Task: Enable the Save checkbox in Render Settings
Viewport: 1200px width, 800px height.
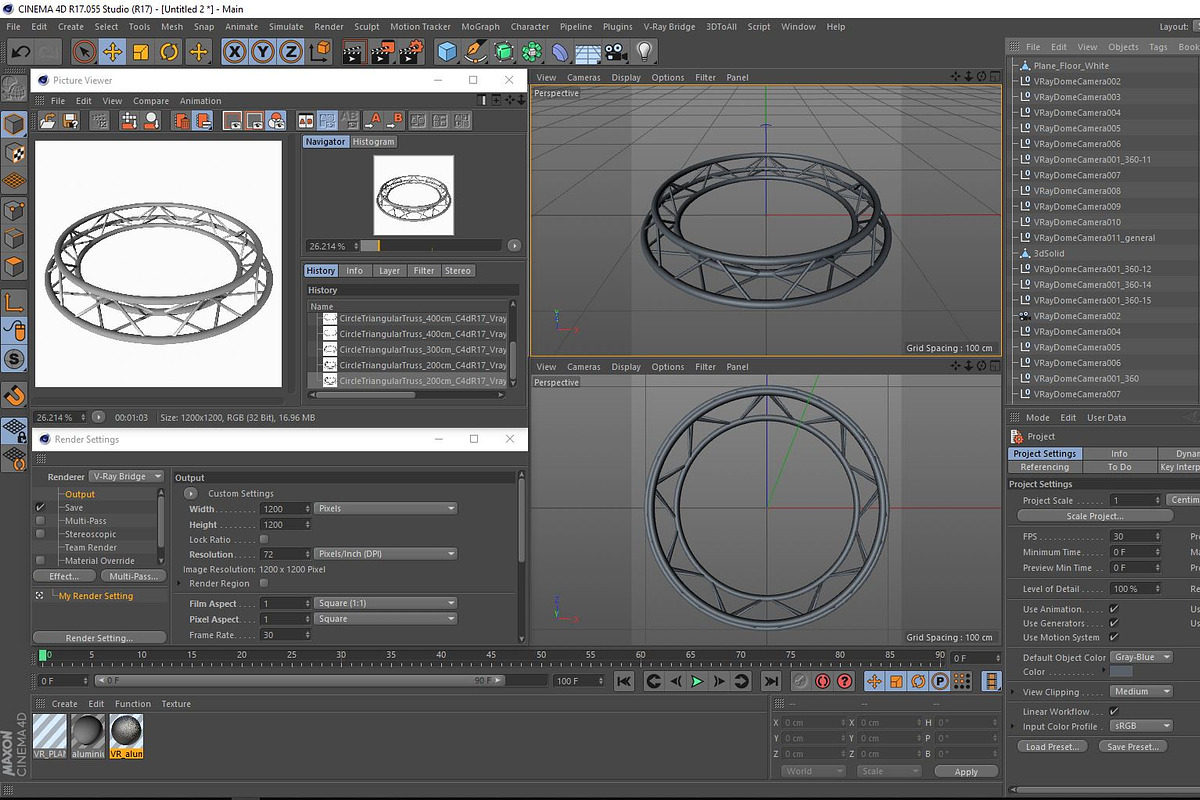Action: 40,507
